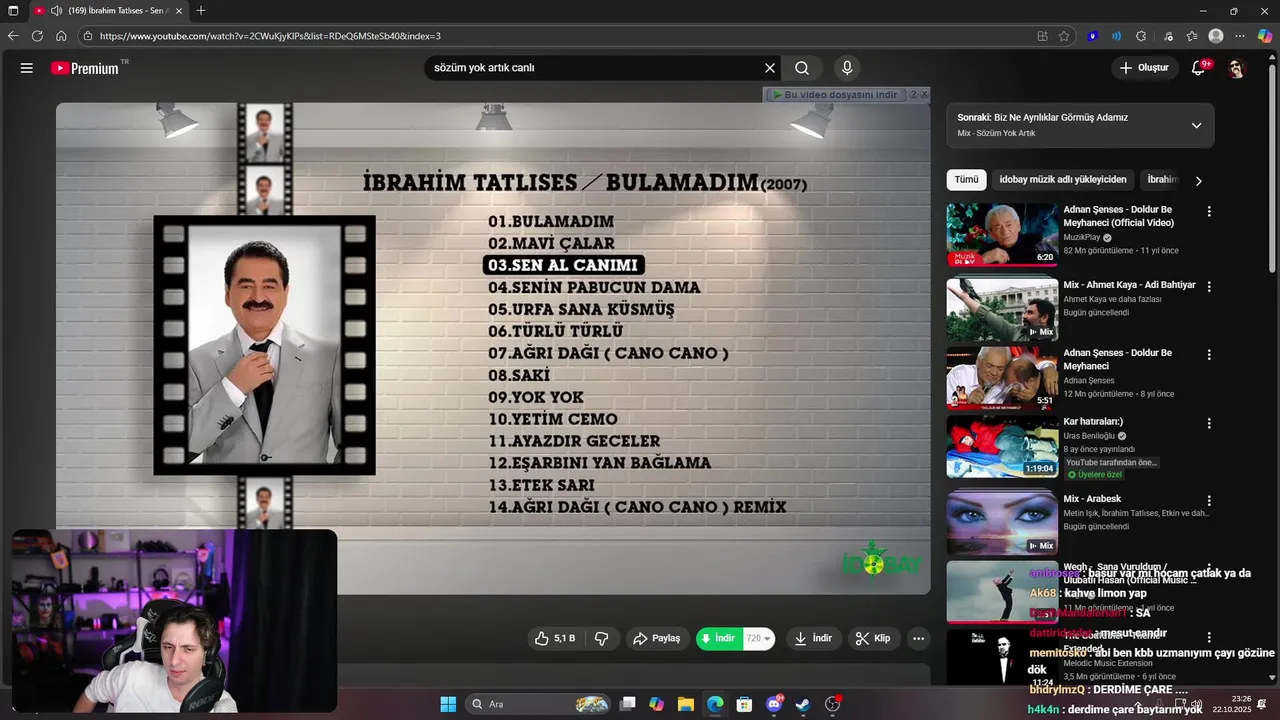
Task: Open Task View on taskbar
Action: pyautogui.click(x=627, y=704)
